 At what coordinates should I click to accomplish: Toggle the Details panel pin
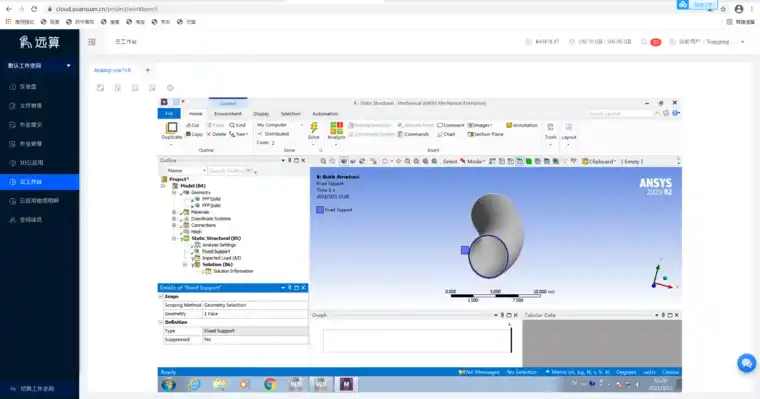pos(290,288)
